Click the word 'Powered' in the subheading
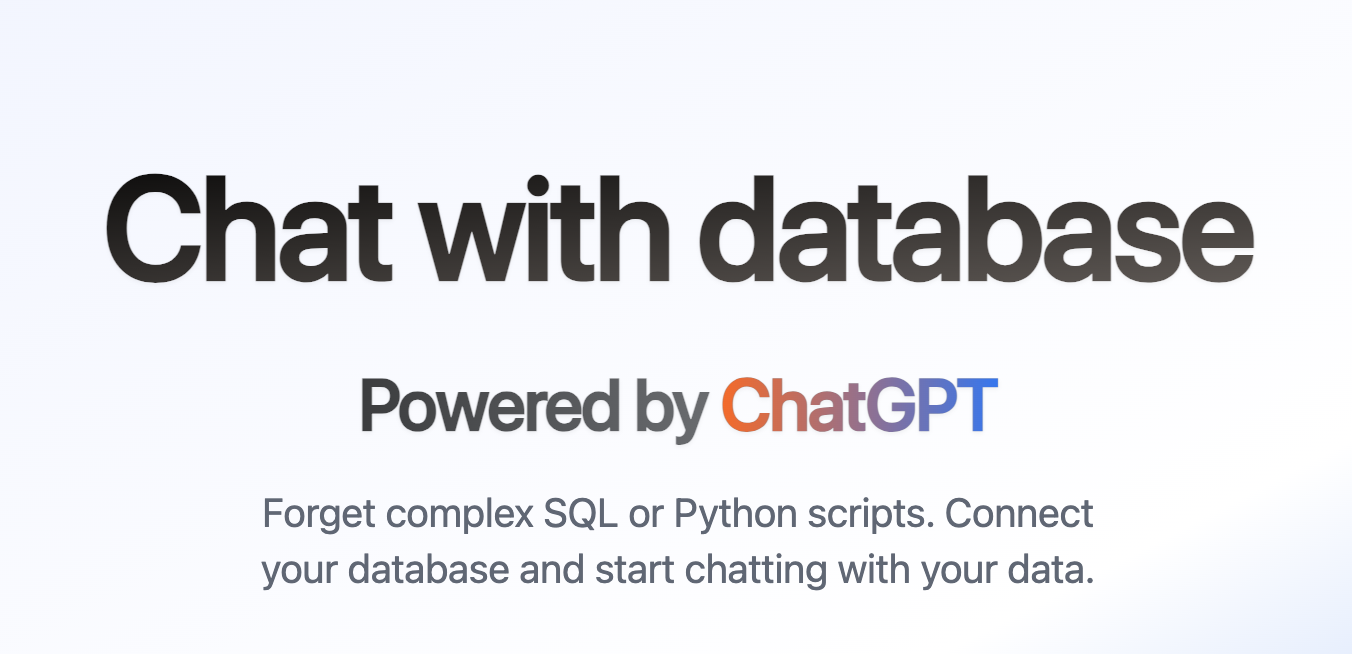The width and height of the screenshot is (1352, 654). (489, 406)
